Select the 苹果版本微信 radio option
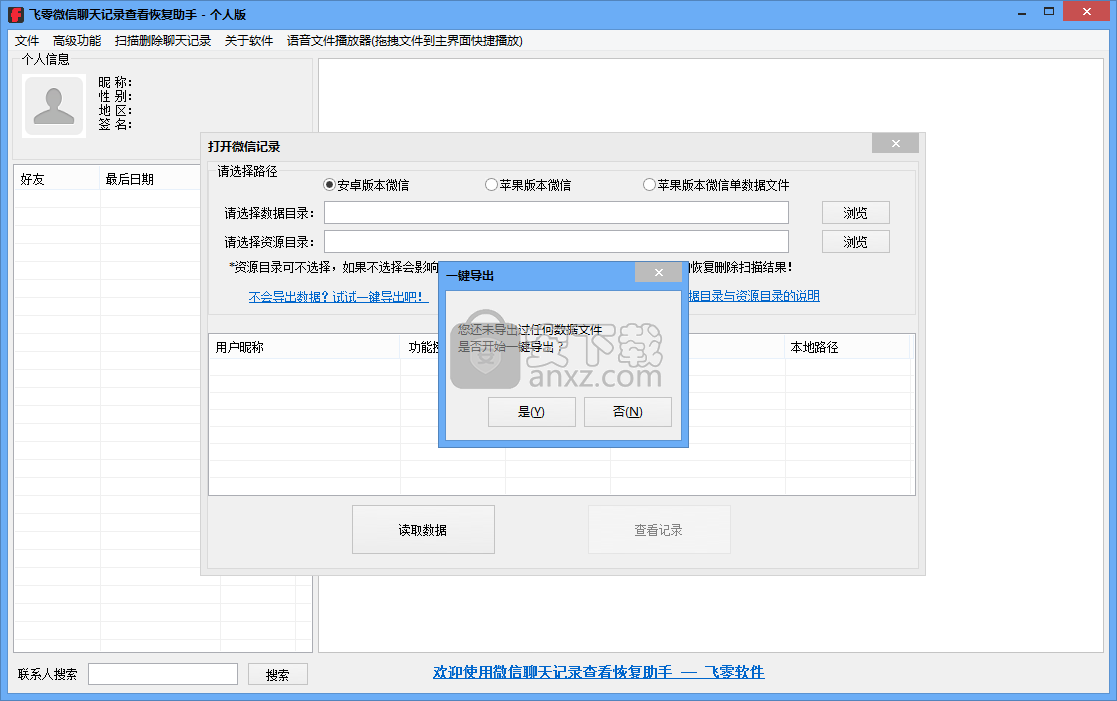 click(x=528, y=185)
